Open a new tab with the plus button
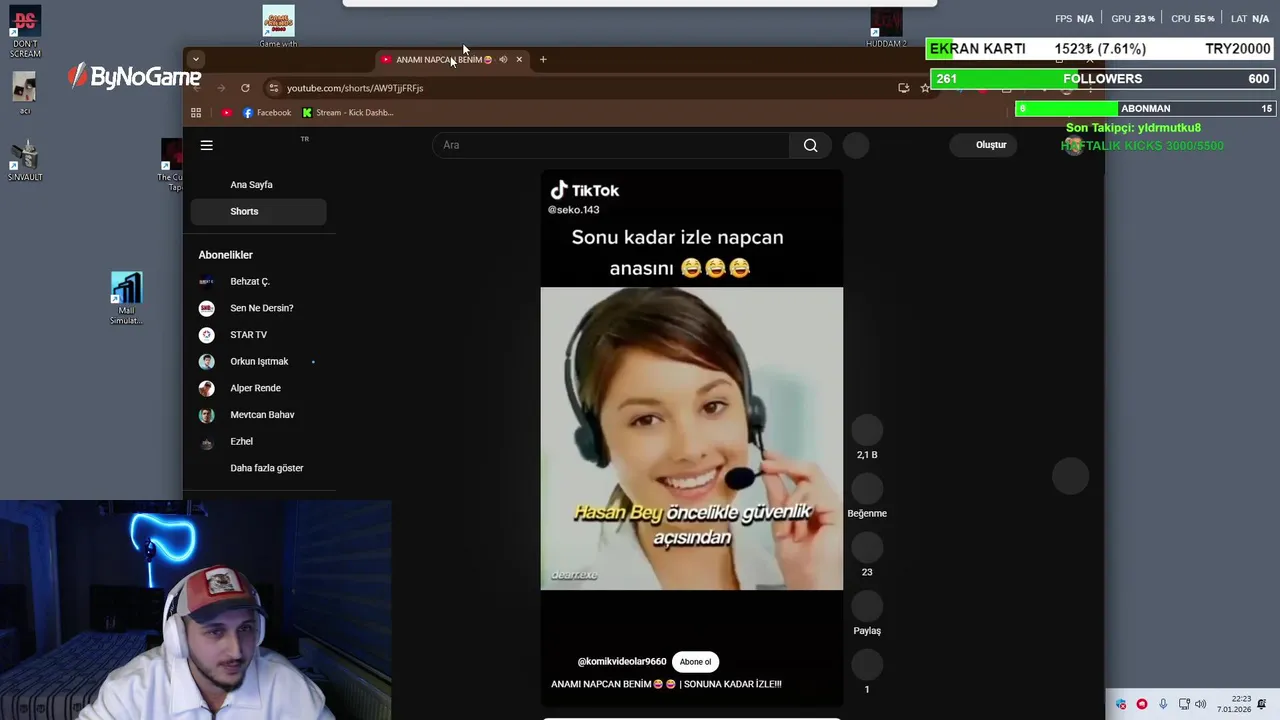The width and height of the screenshot is (1280, 720). pos(543,59)
